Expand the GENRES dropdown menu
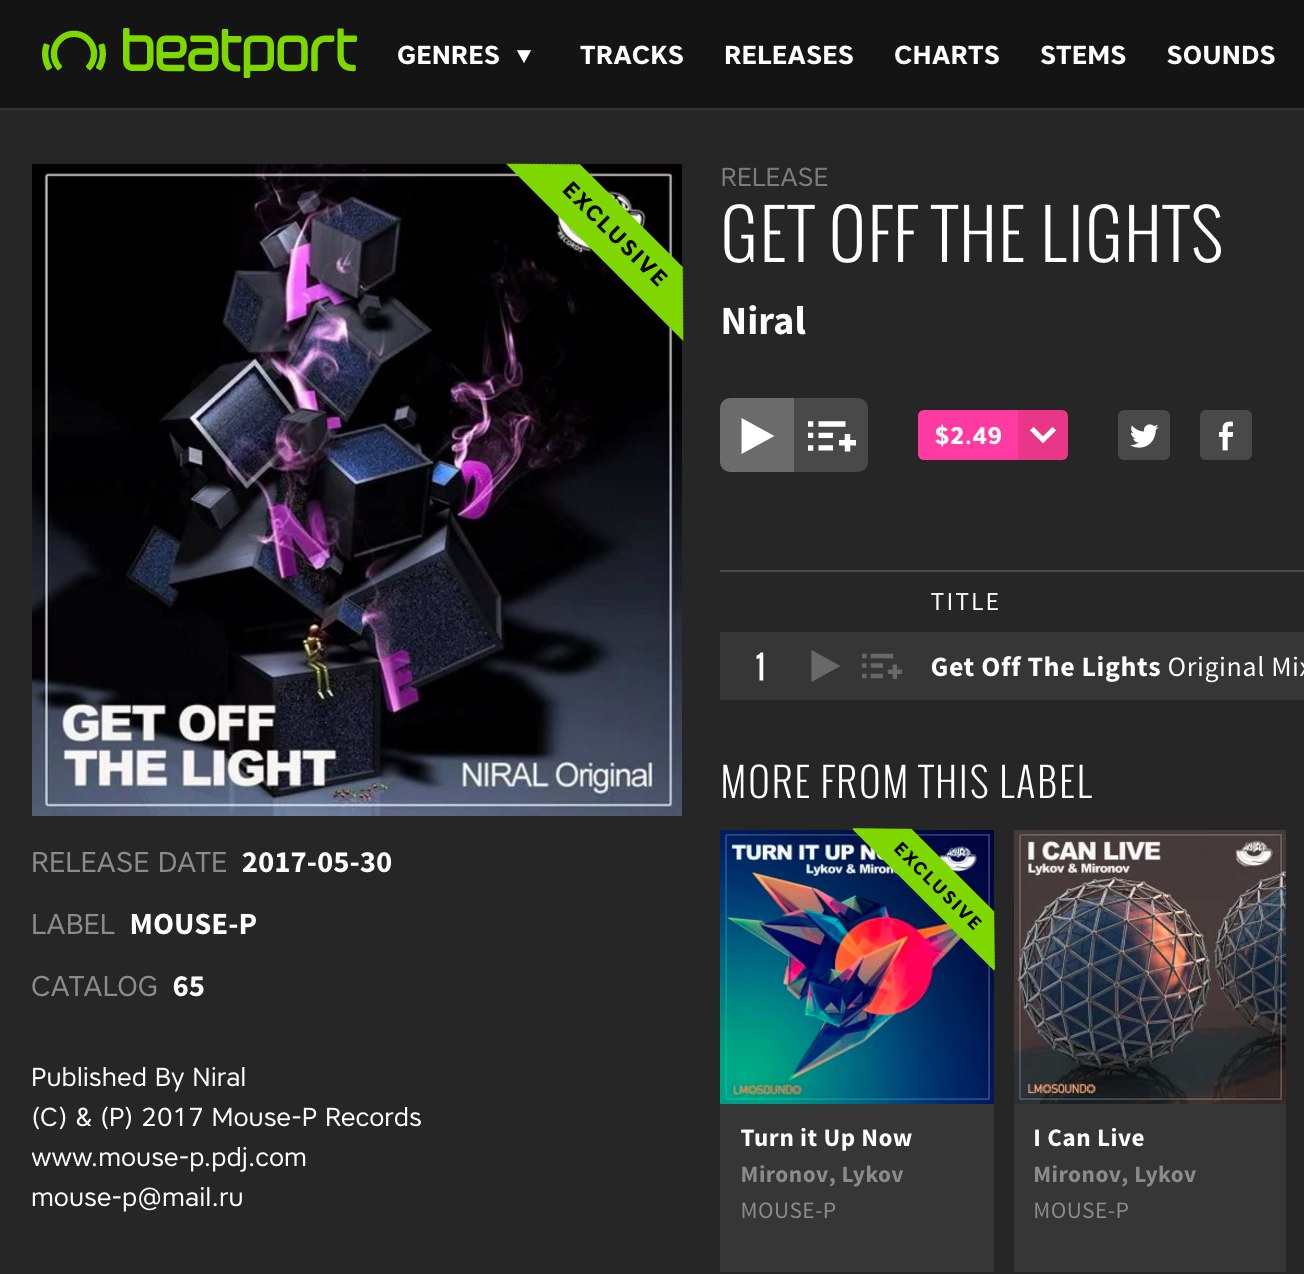This screenshot has height=1274, width=1304. point(464,55)
